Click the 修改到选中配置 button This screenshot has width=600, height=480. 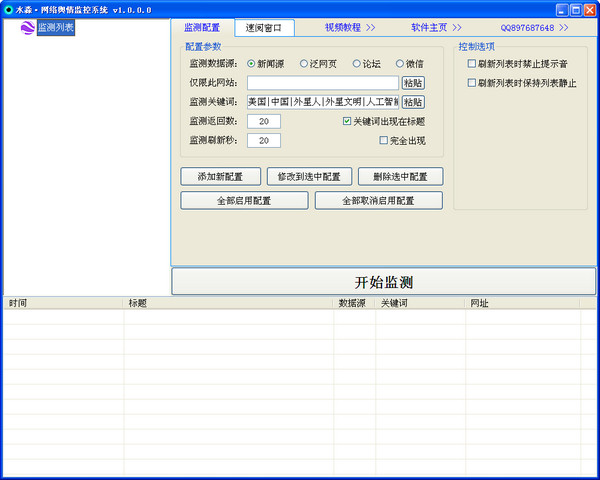click(309, 176)
